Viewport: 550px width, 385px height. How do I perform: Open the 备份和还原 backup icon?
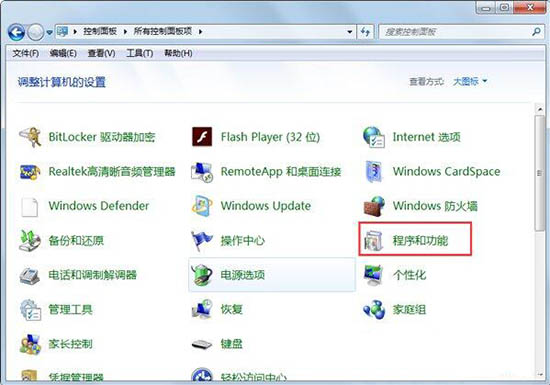click(30, 241)
